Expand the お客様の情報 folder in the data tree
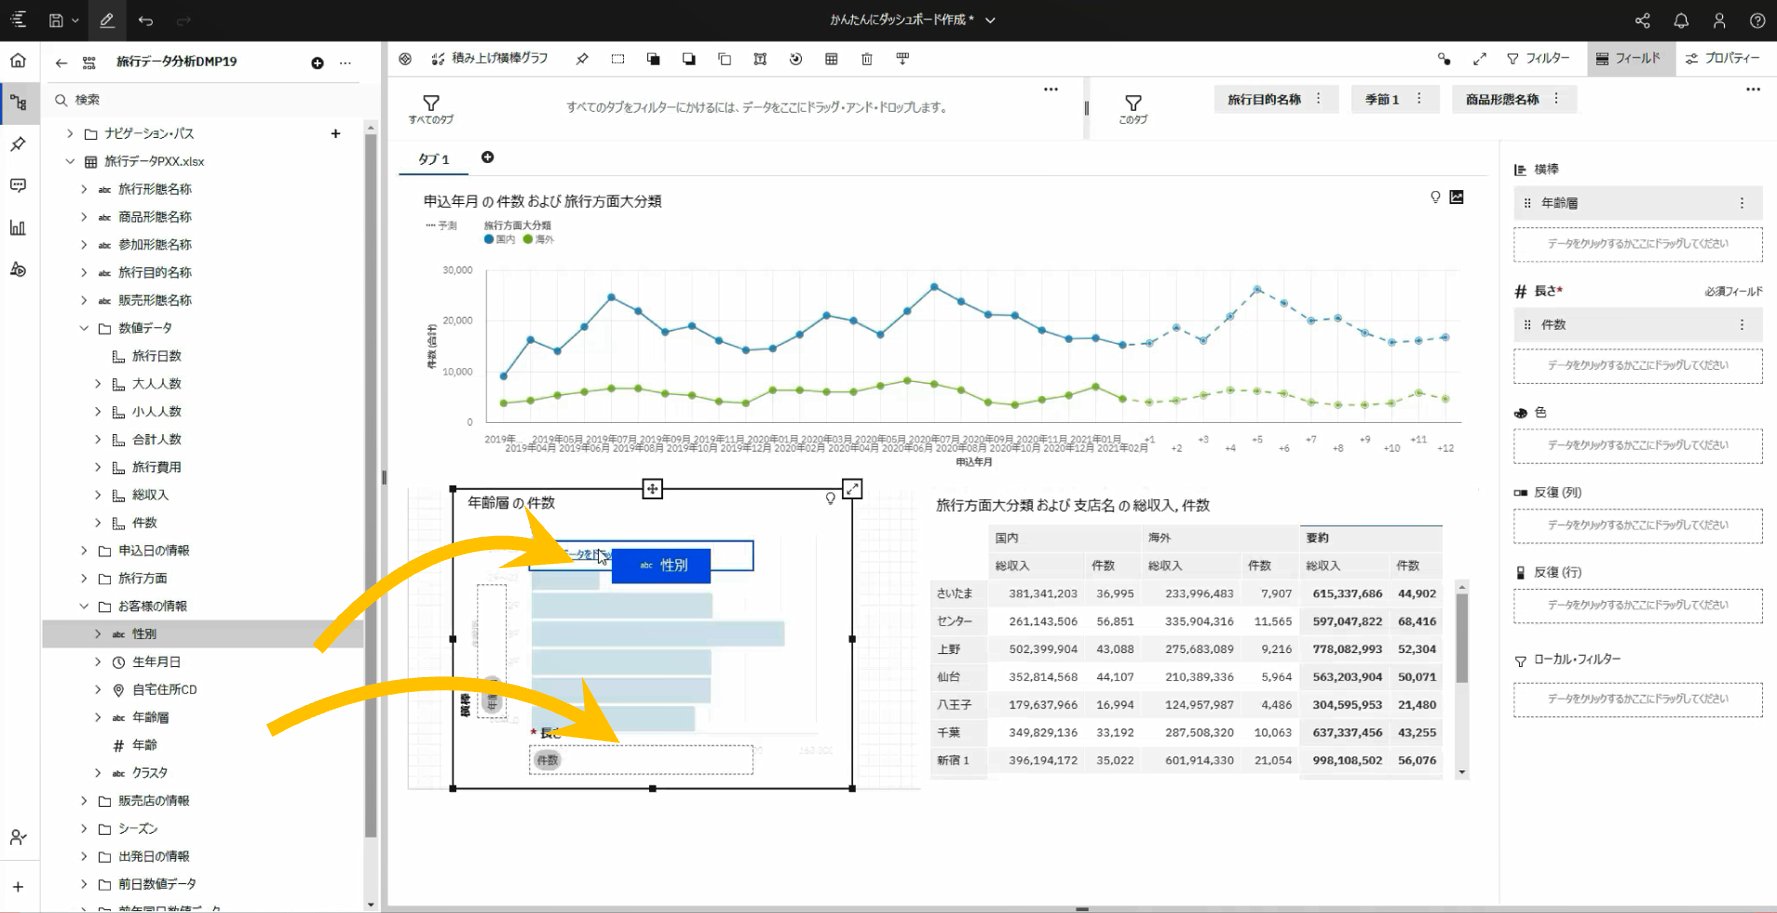1777x913 pixels. [84, 605]
